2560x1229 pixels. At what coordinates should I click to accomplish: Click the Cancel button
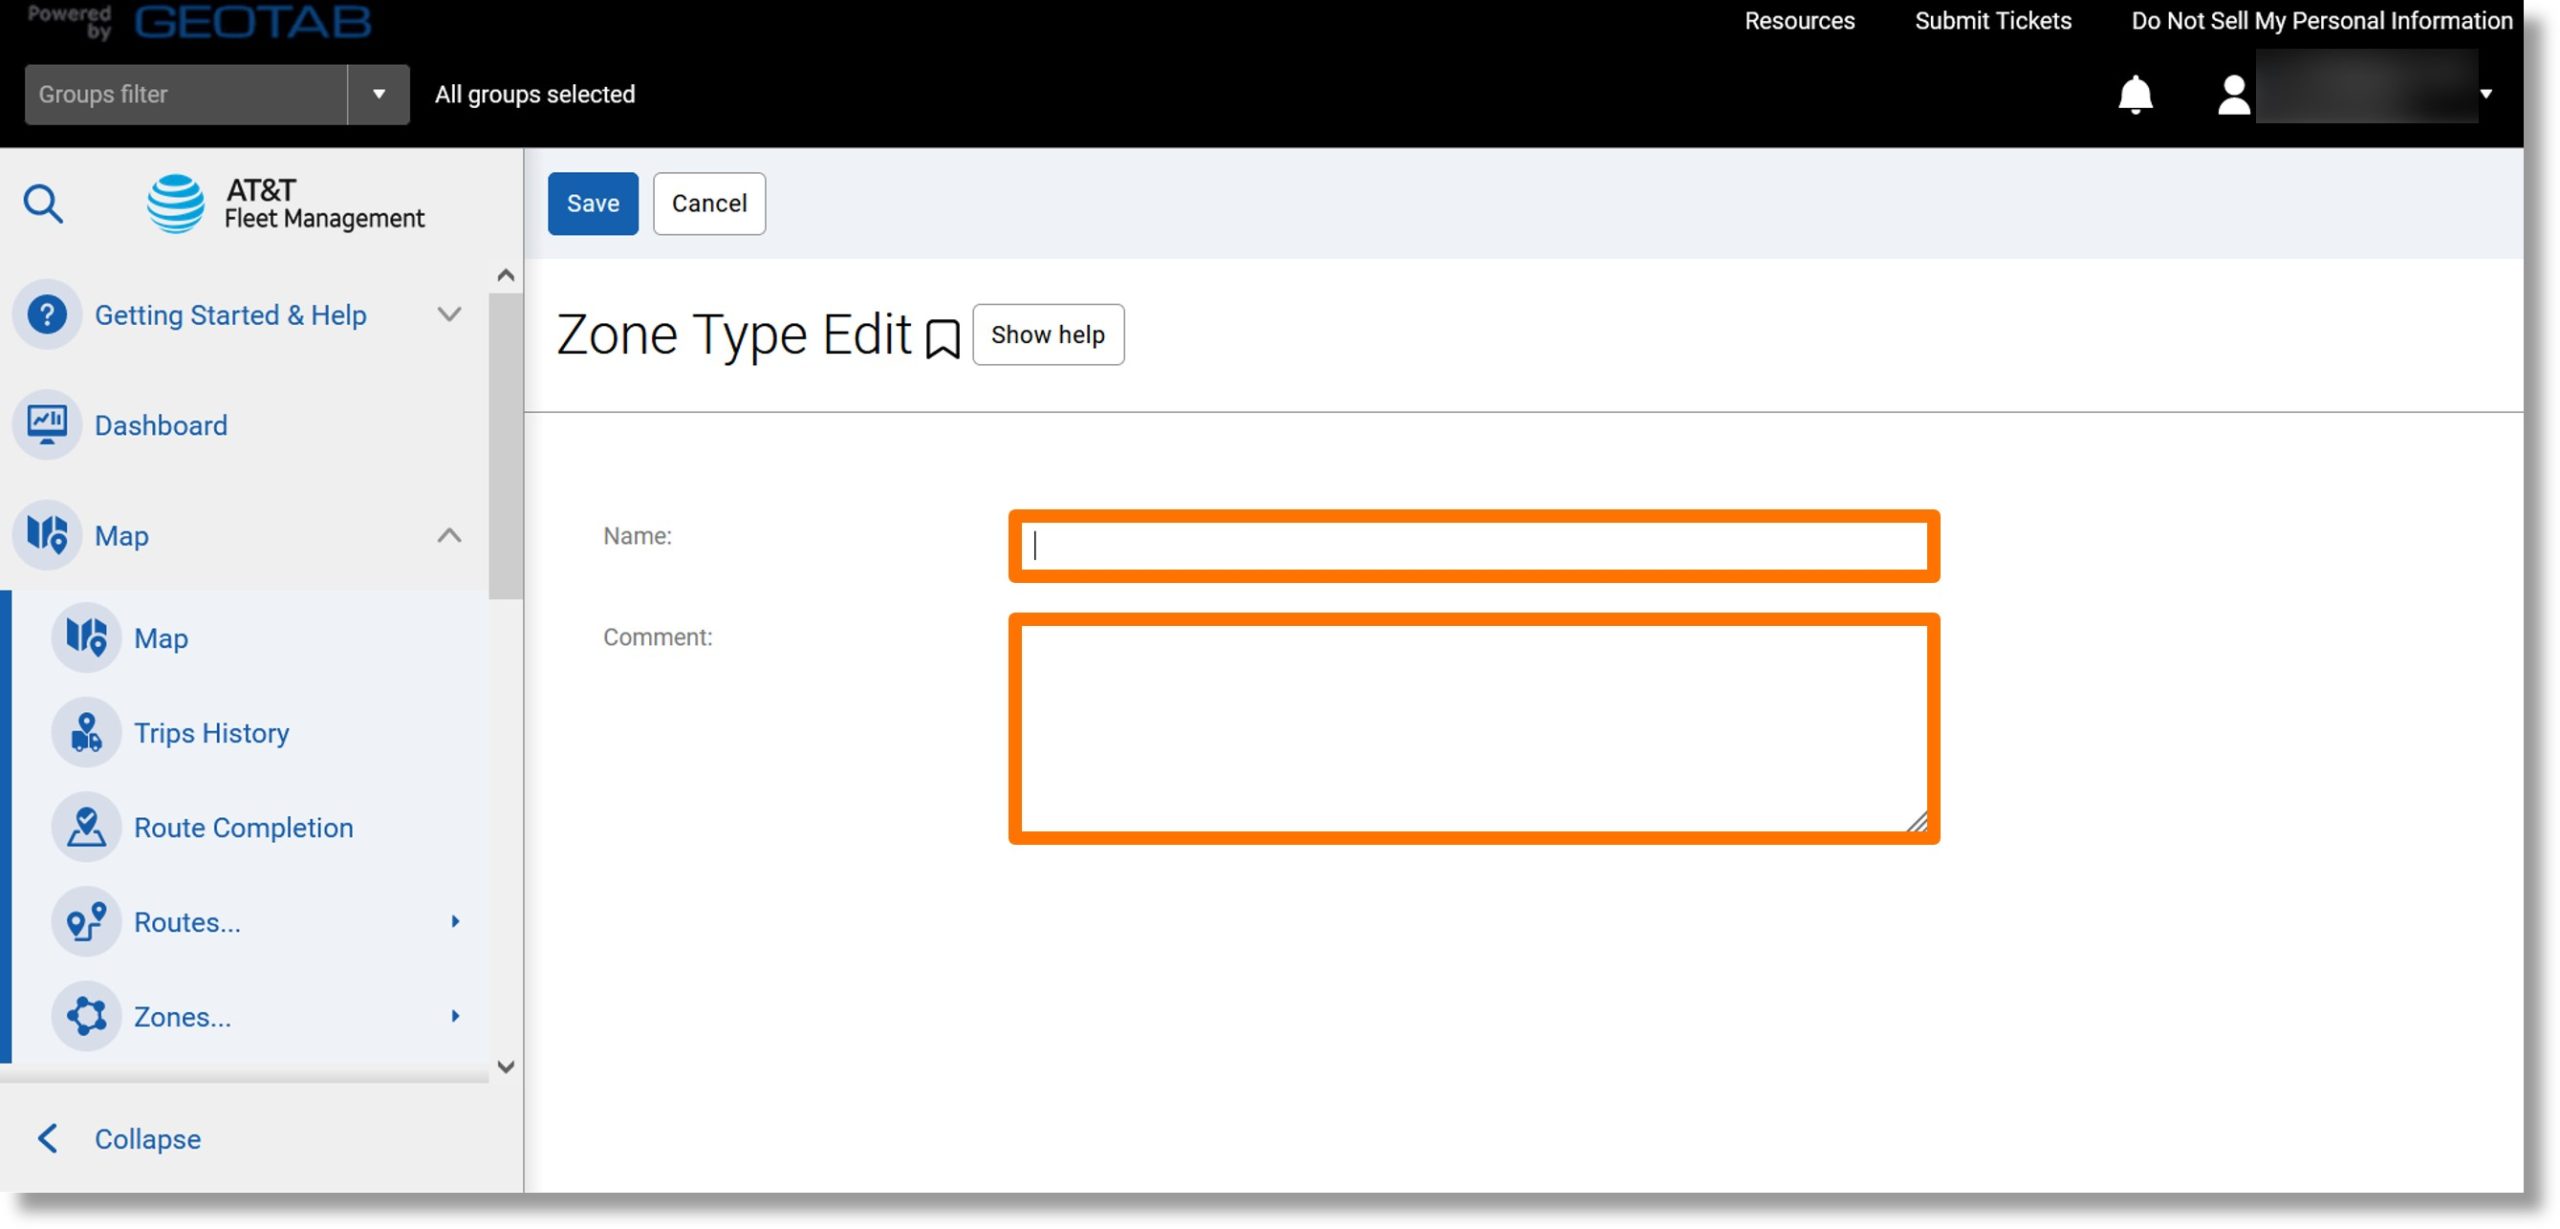[709, 202]
